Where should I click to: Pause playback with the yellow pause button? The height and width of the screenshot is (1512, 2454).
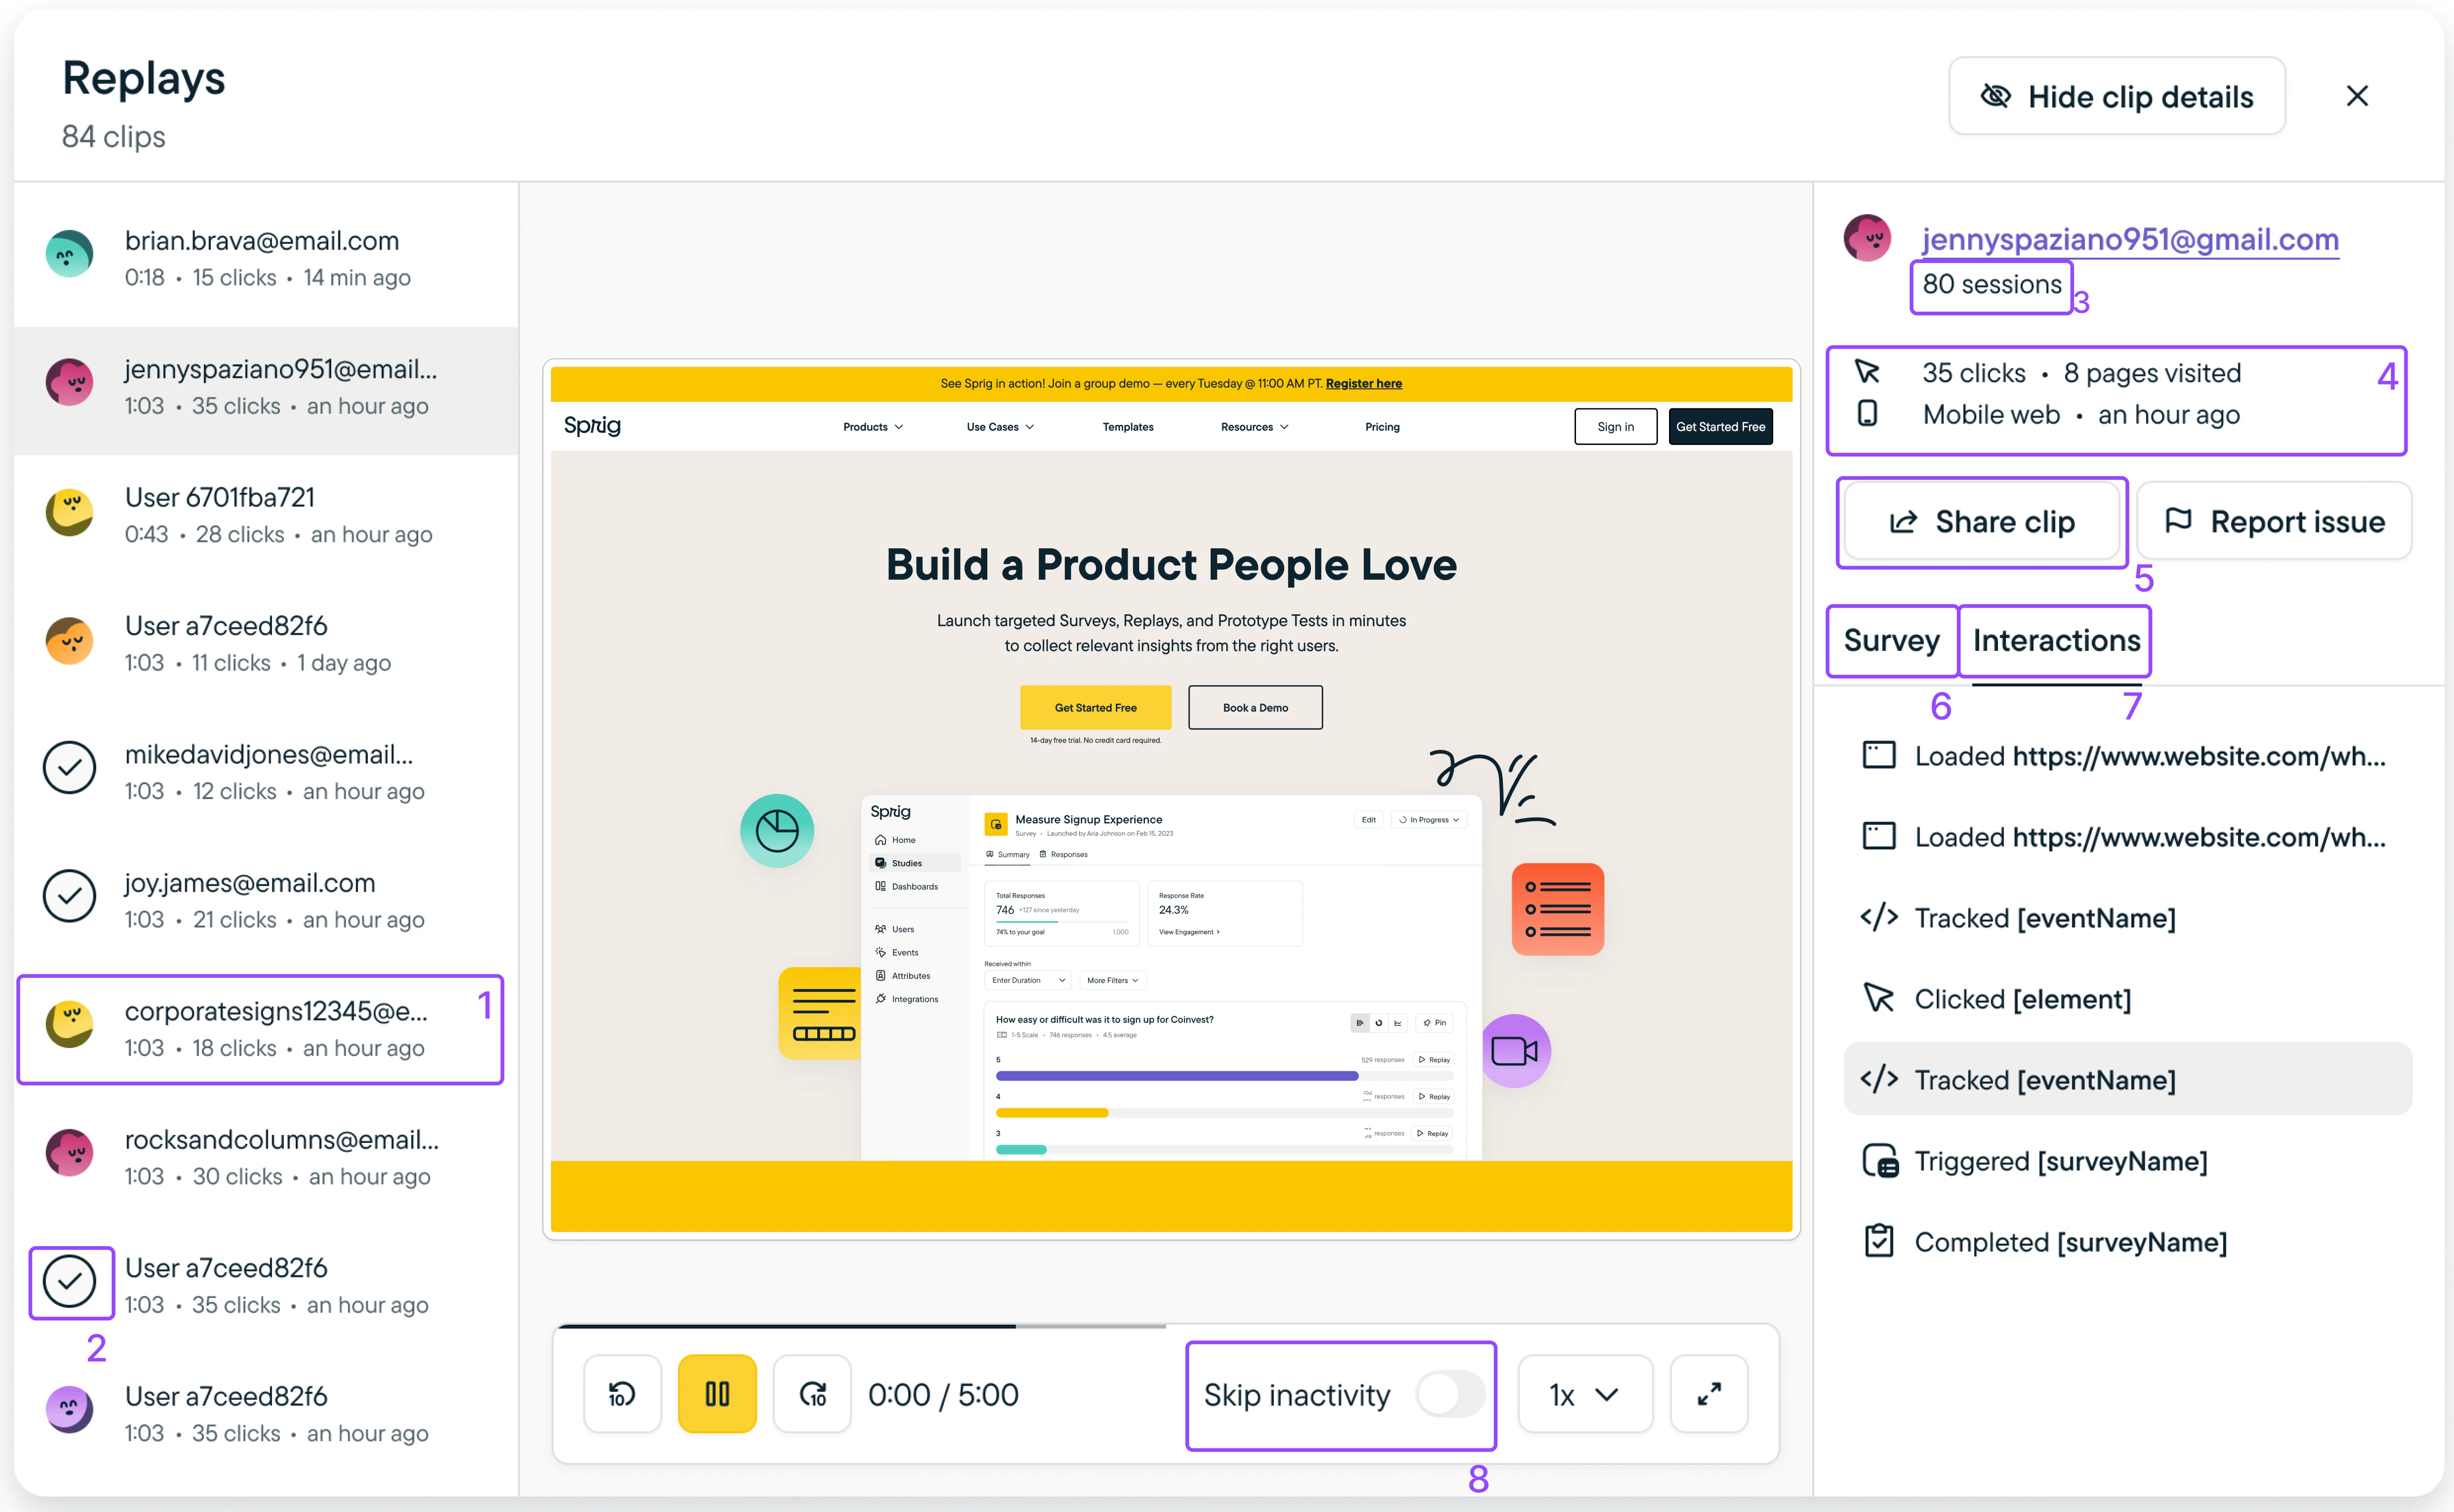click(717, 1394)
